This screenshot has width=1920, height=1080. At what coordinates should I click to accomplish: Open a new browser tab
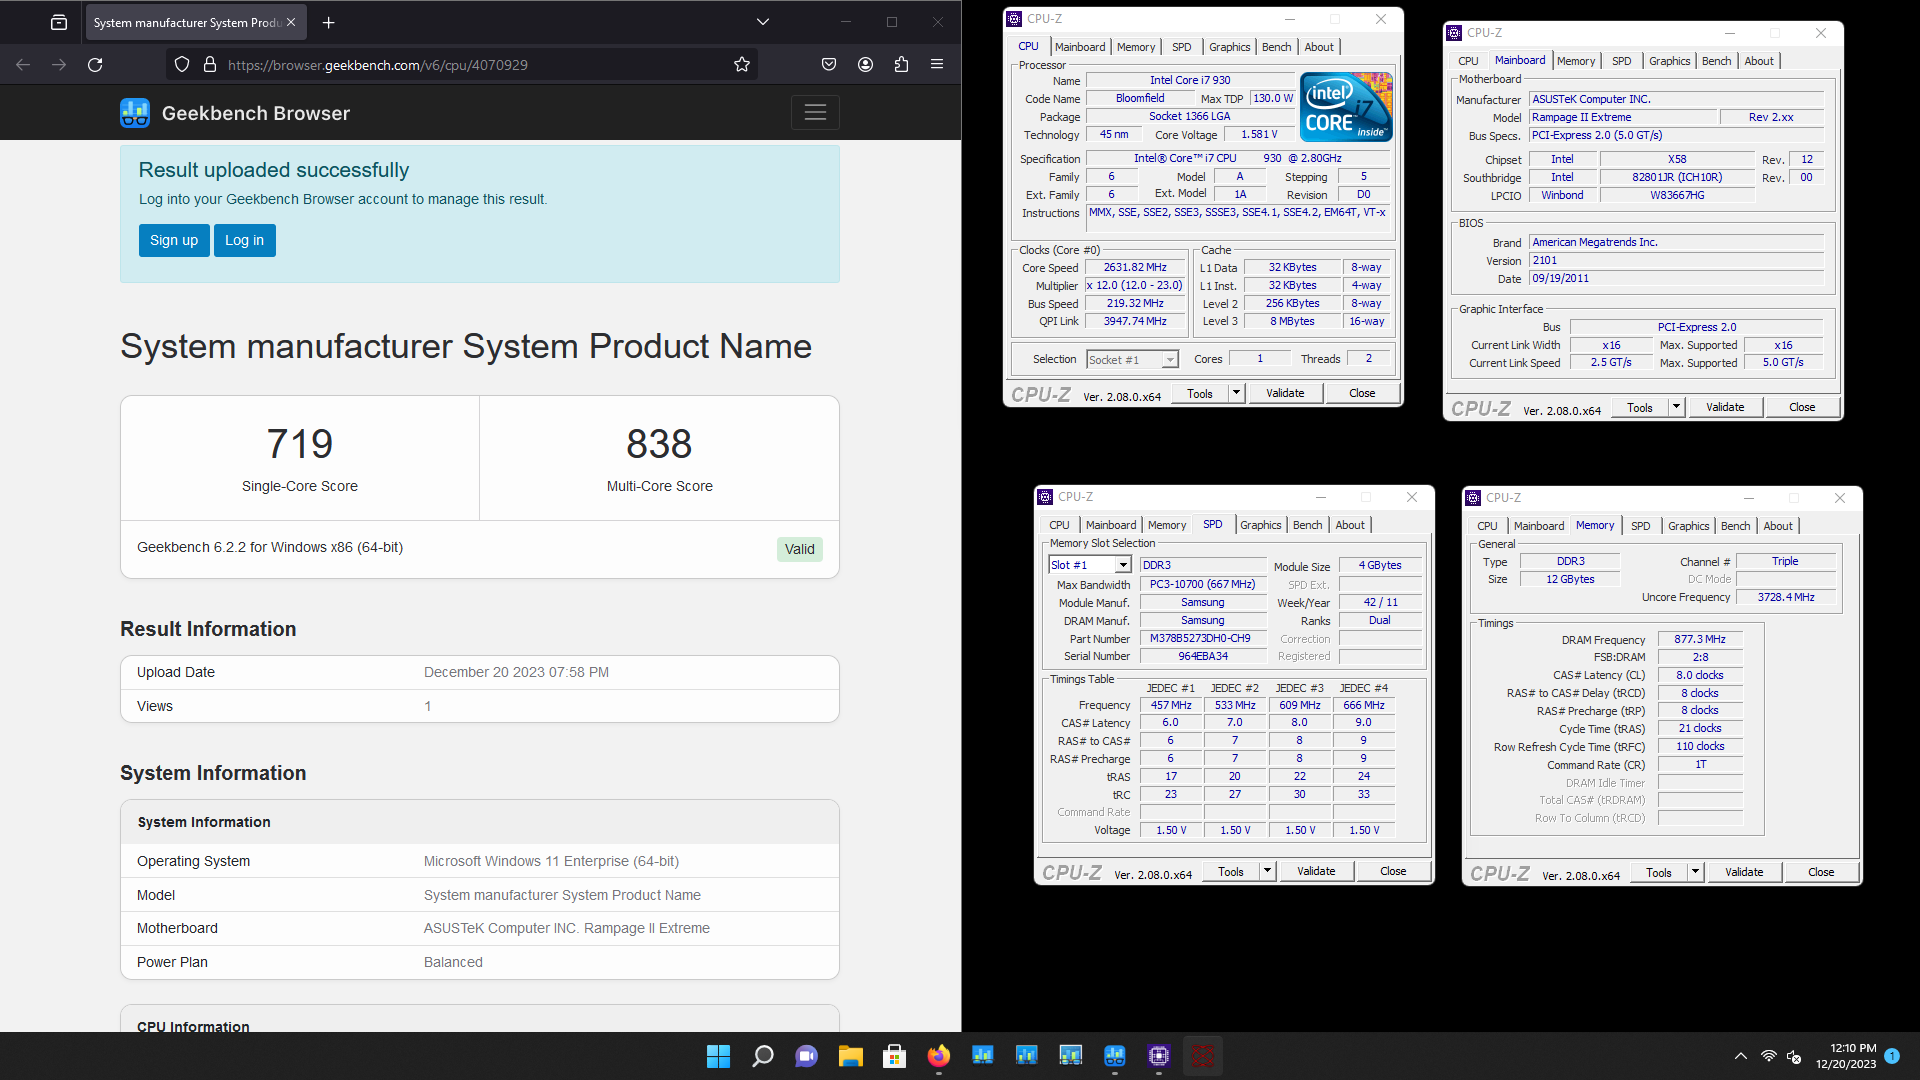tap(328, 22)
